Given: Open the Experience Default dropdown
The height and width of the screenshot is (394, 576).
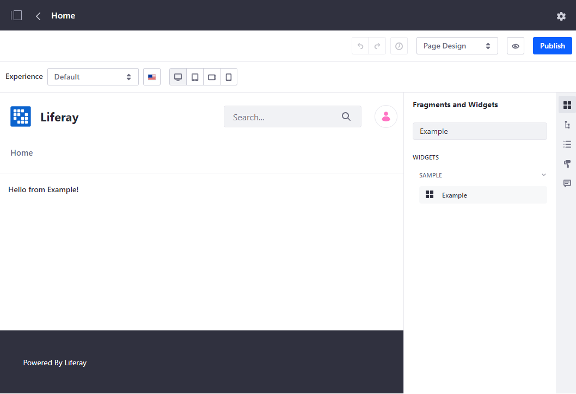Looking at the screenshot, I should tap(93, 77).
